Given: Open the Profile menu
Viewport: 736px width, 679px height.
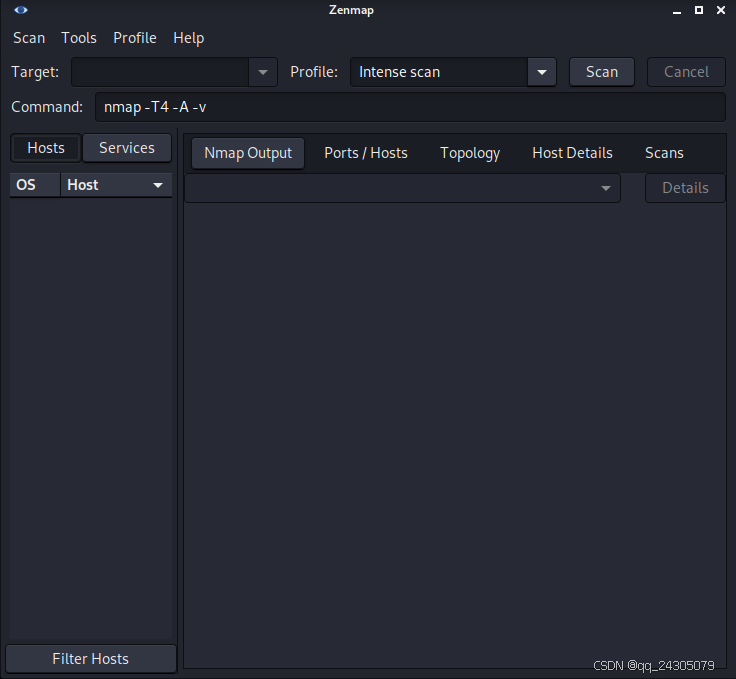Looking at the screenshot, I should [x=135, y=38].
